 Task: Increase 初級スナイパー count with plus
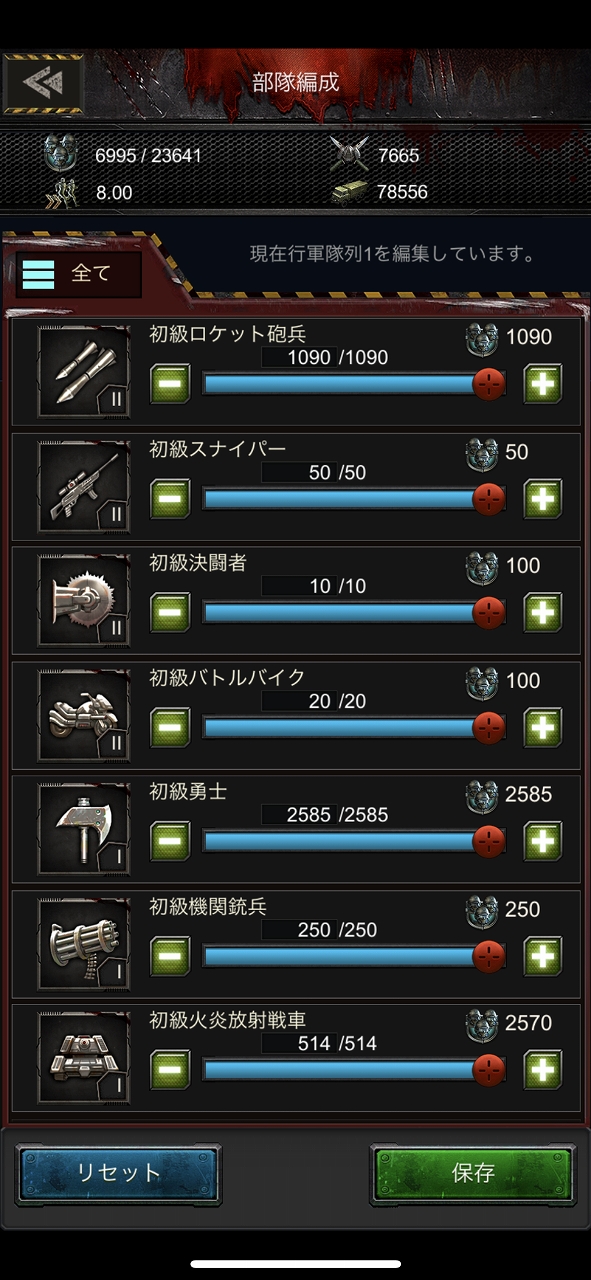click(x=543, y=498)
